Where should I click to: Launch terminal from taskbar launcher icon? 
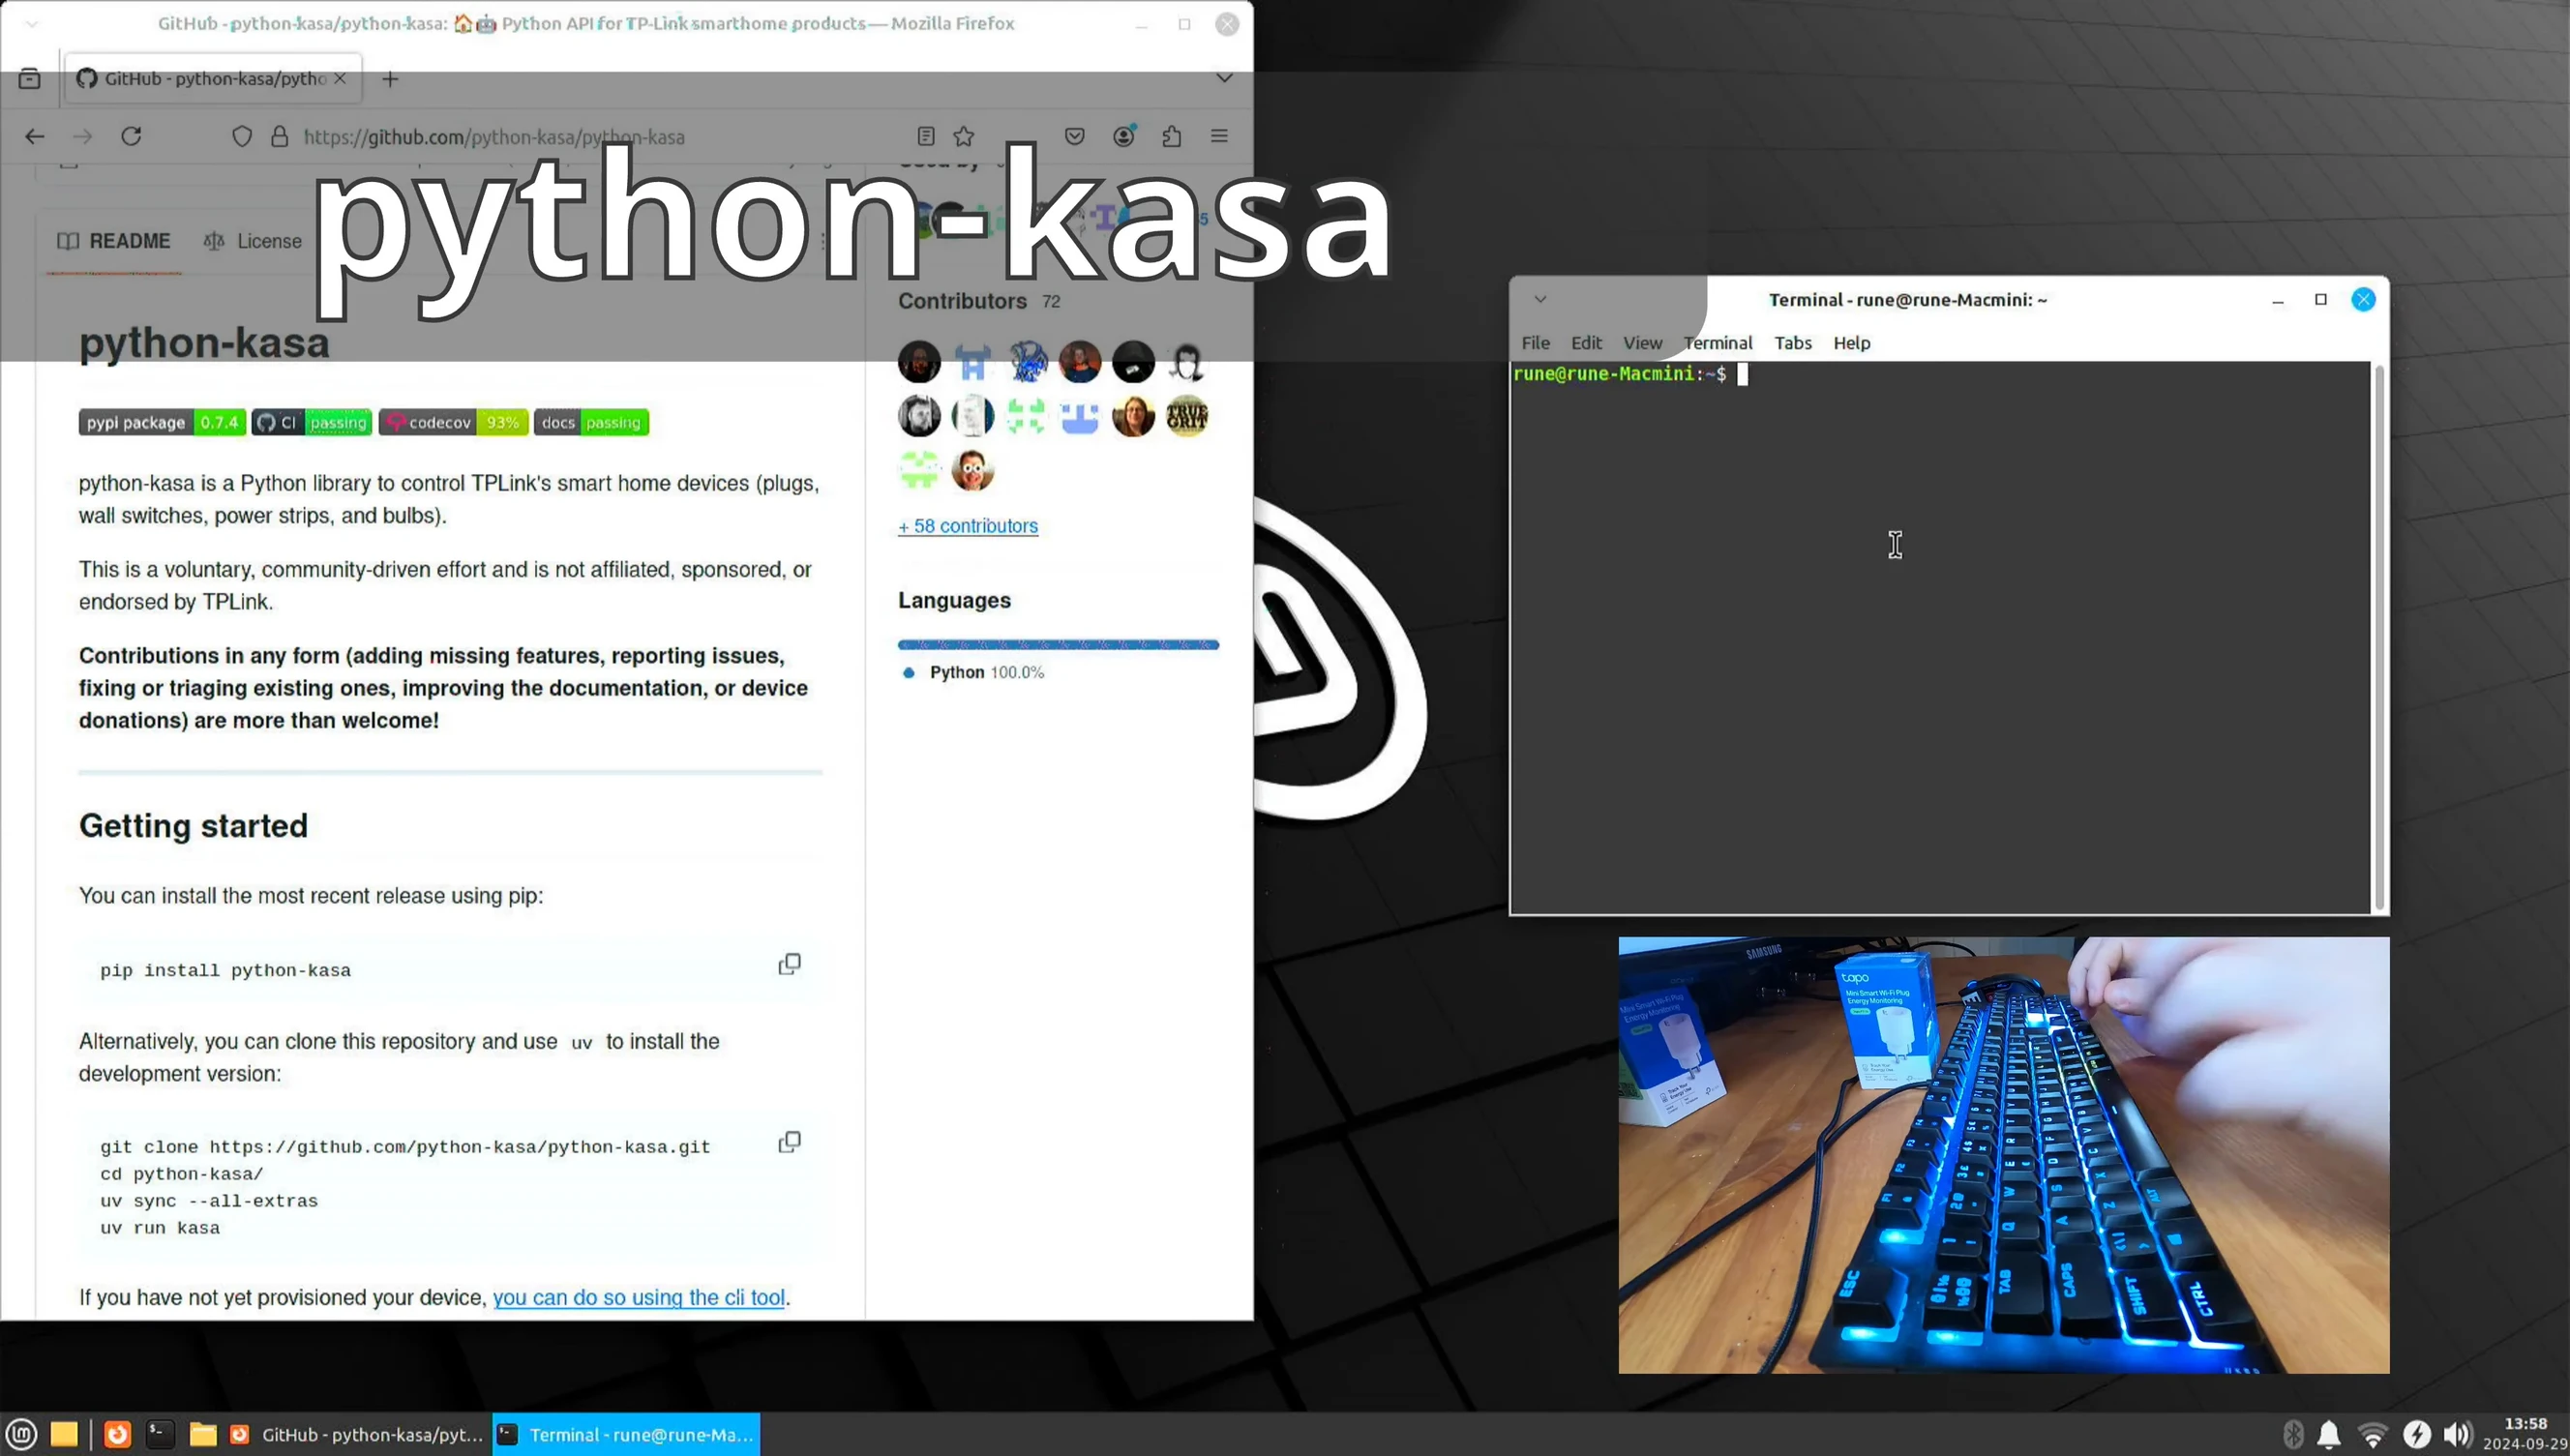coord(160,1434)
